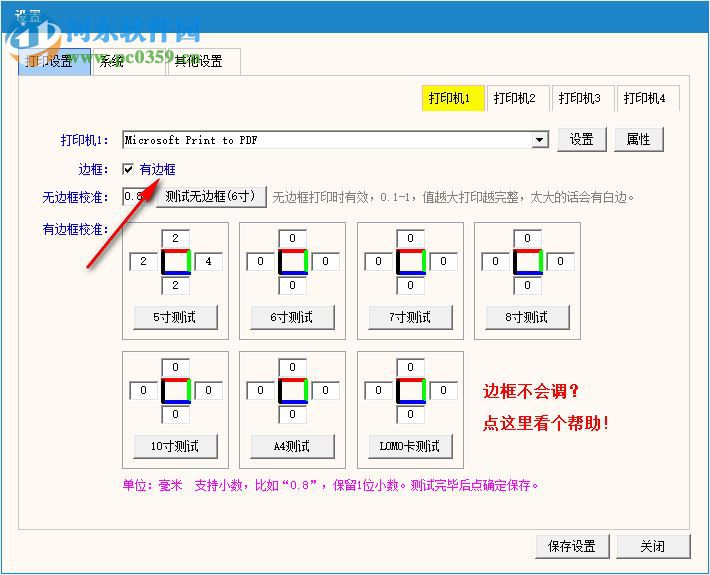Screen dimensions: 710x575
Task: Click bottom margin field of 7寸 panel
Action: click(x=410, y=286)
